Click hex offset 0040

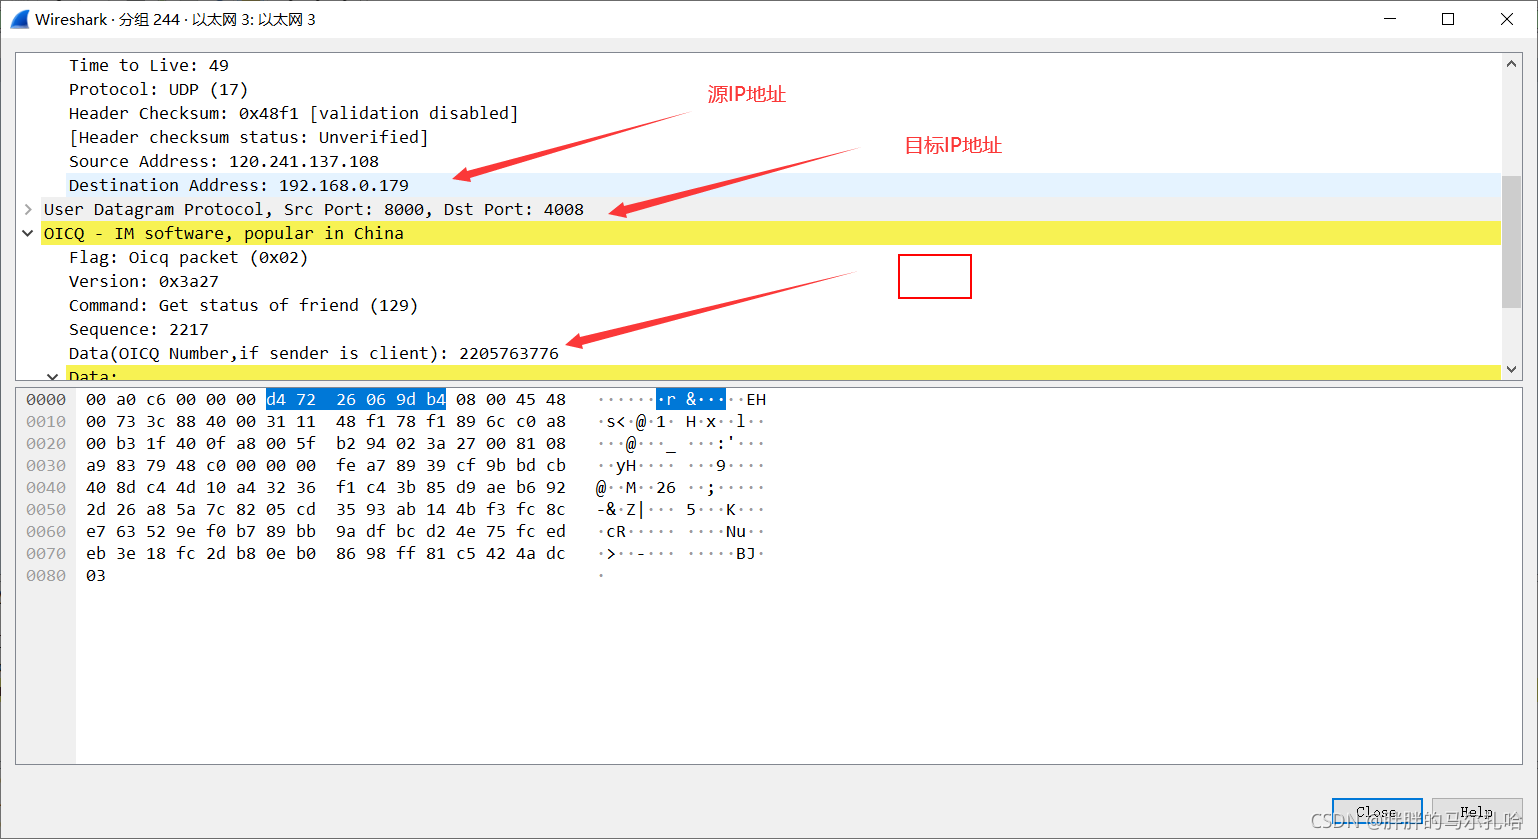[x=46, y=487]
